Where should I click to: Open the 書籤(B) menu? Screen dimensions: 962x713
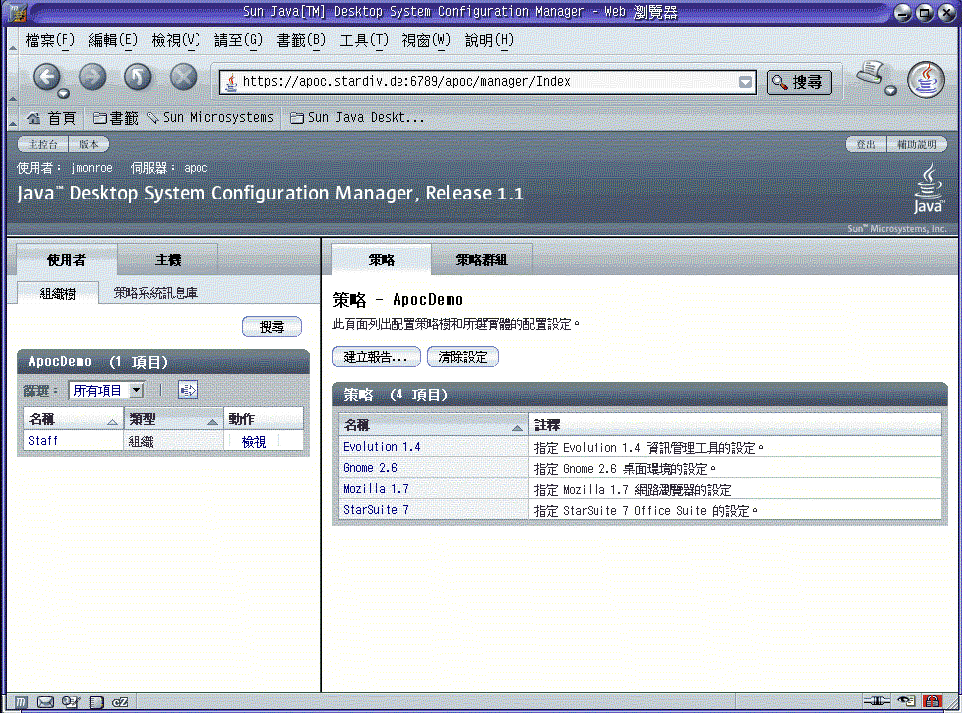pyautogui.click(x=301, y=40)
